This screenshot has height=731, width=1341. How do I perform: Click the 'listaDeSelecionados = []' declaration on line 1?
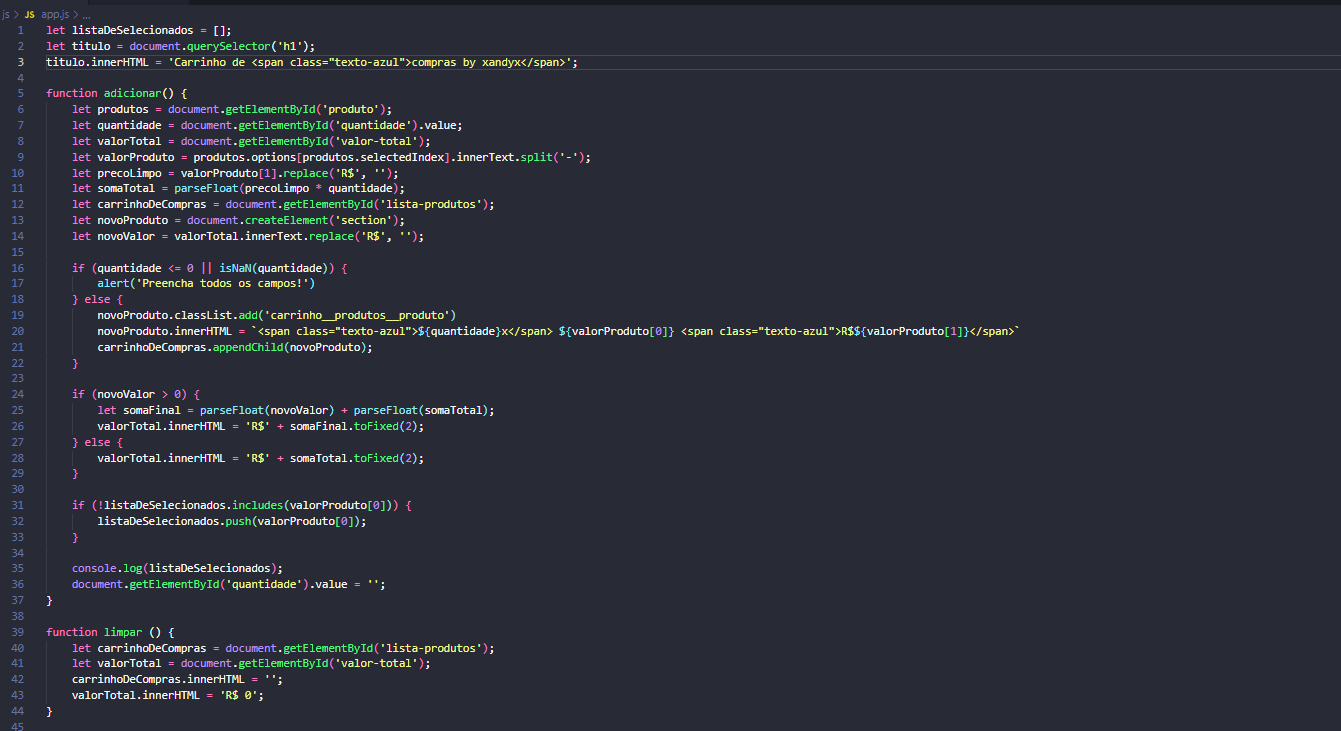(151, 30)
